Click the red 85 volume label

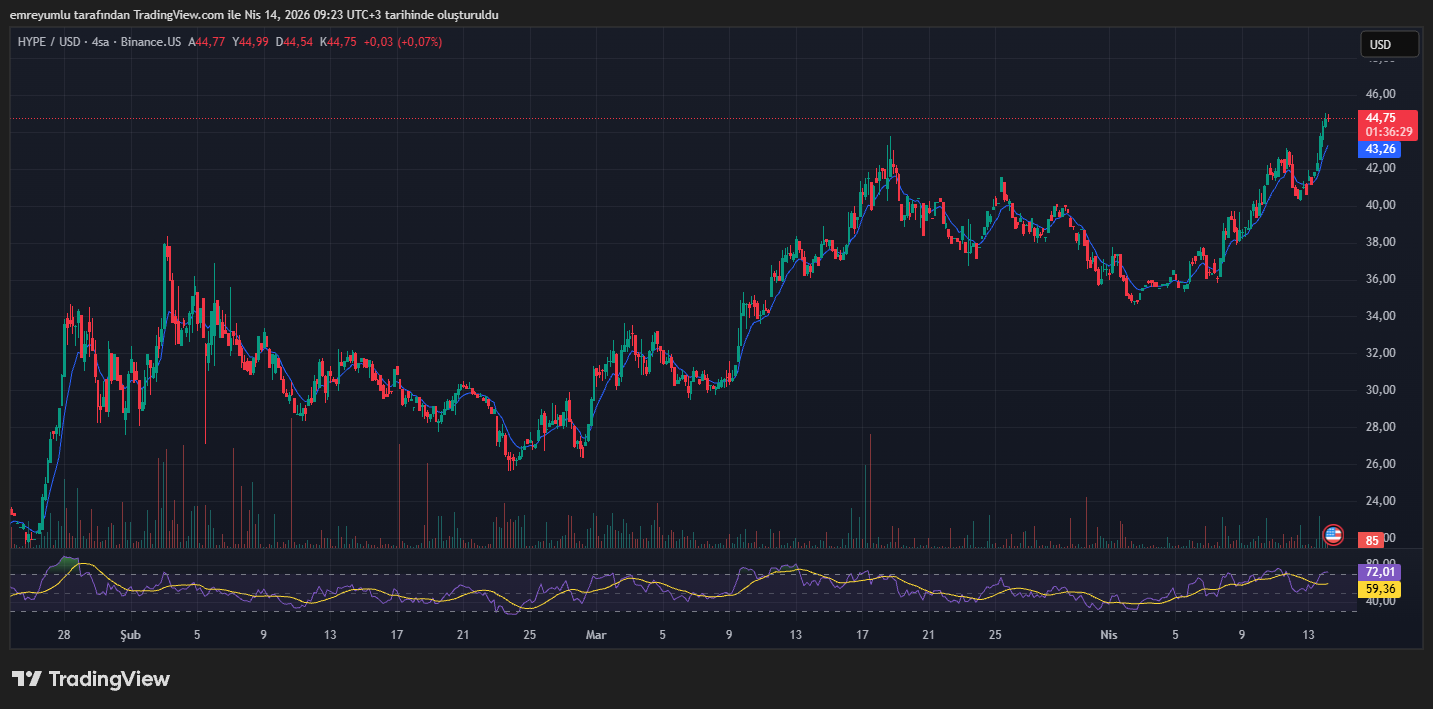click(x=1372, y=541)
